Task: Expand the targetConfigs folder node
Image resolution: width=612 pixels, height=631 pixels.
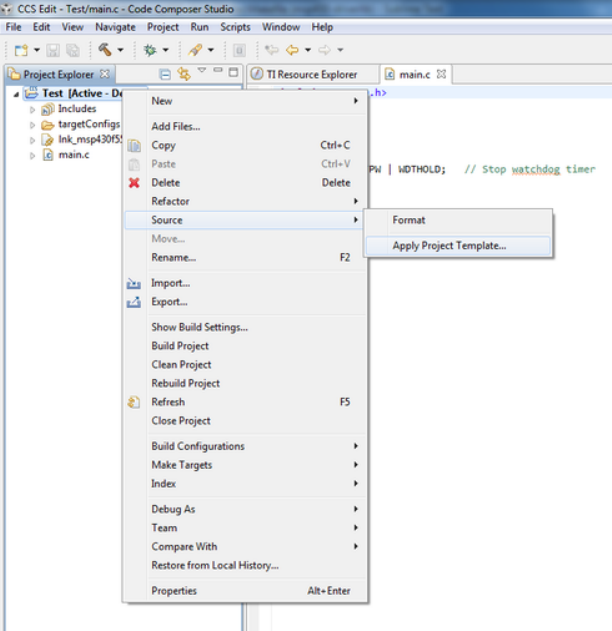Action: pyautogui.click(x=32, y=125)
